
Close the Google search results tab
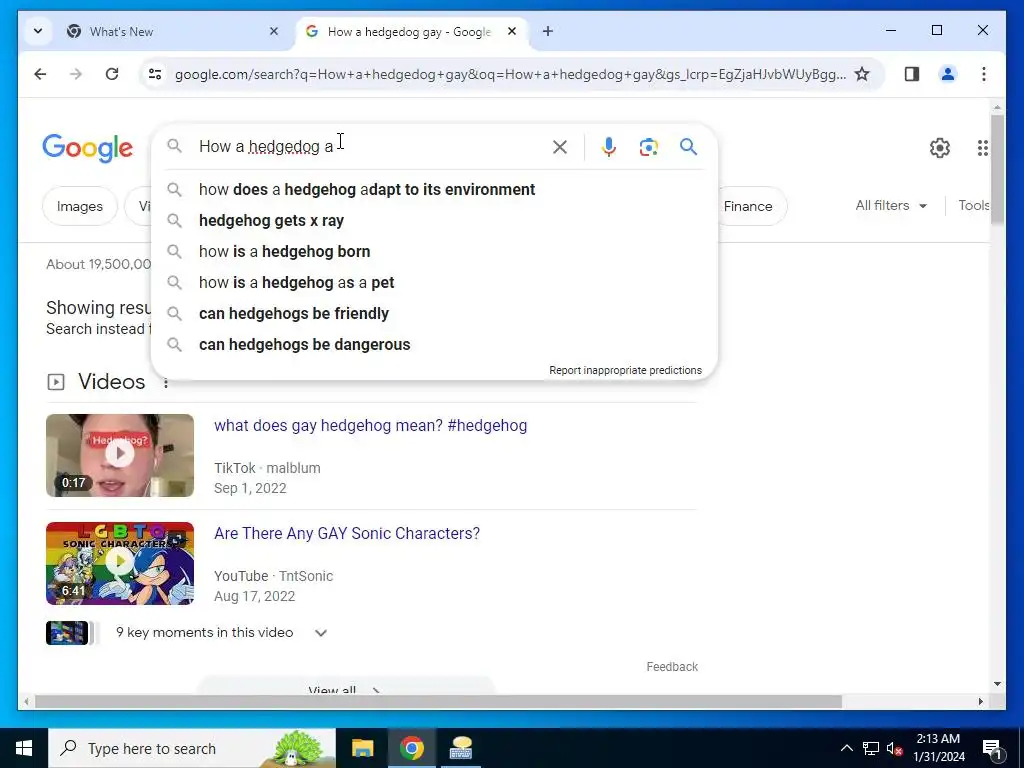(x=512, y=31)
